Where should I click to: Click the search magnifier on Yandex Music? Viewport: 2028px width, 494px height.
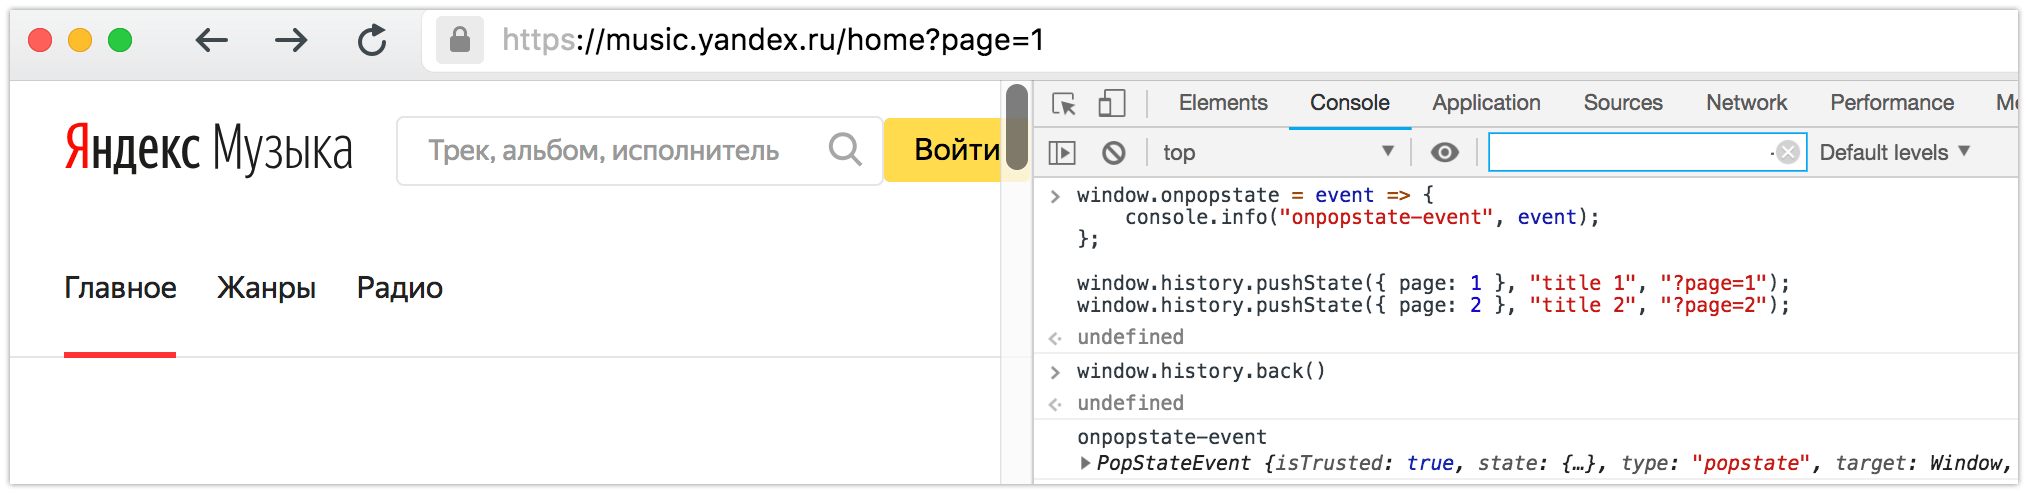coord(845,150)
